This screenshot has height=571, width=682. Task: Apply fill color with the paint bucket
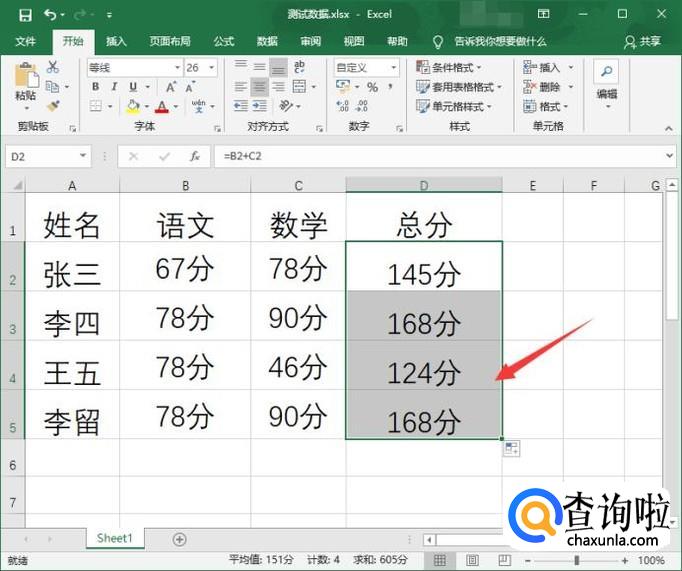point(133,106)
